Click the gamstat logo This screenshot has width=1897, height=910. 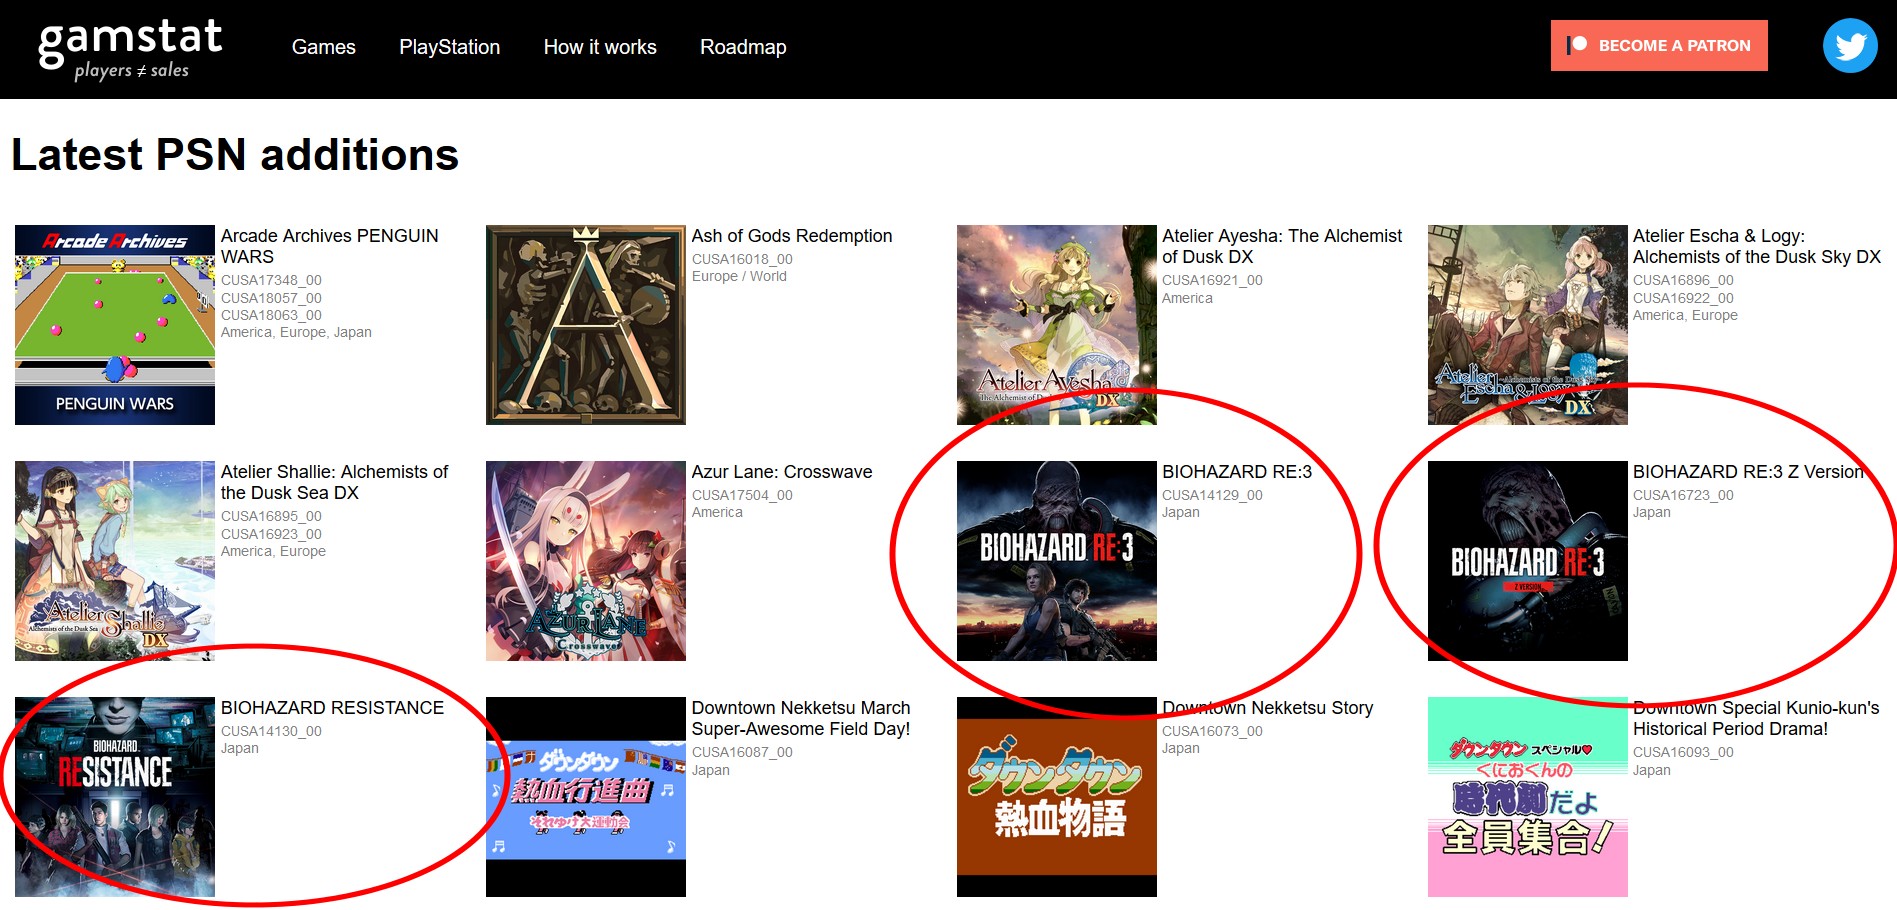point(130,48)
